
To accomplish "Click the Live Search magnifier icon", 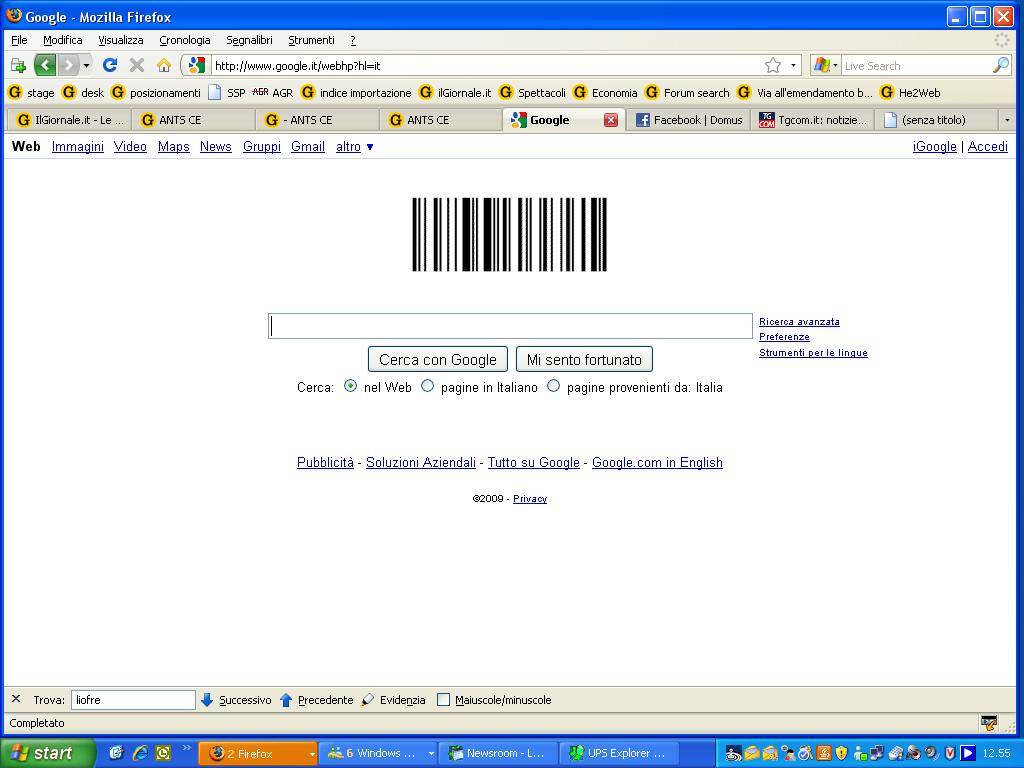I will [1000, 65].
